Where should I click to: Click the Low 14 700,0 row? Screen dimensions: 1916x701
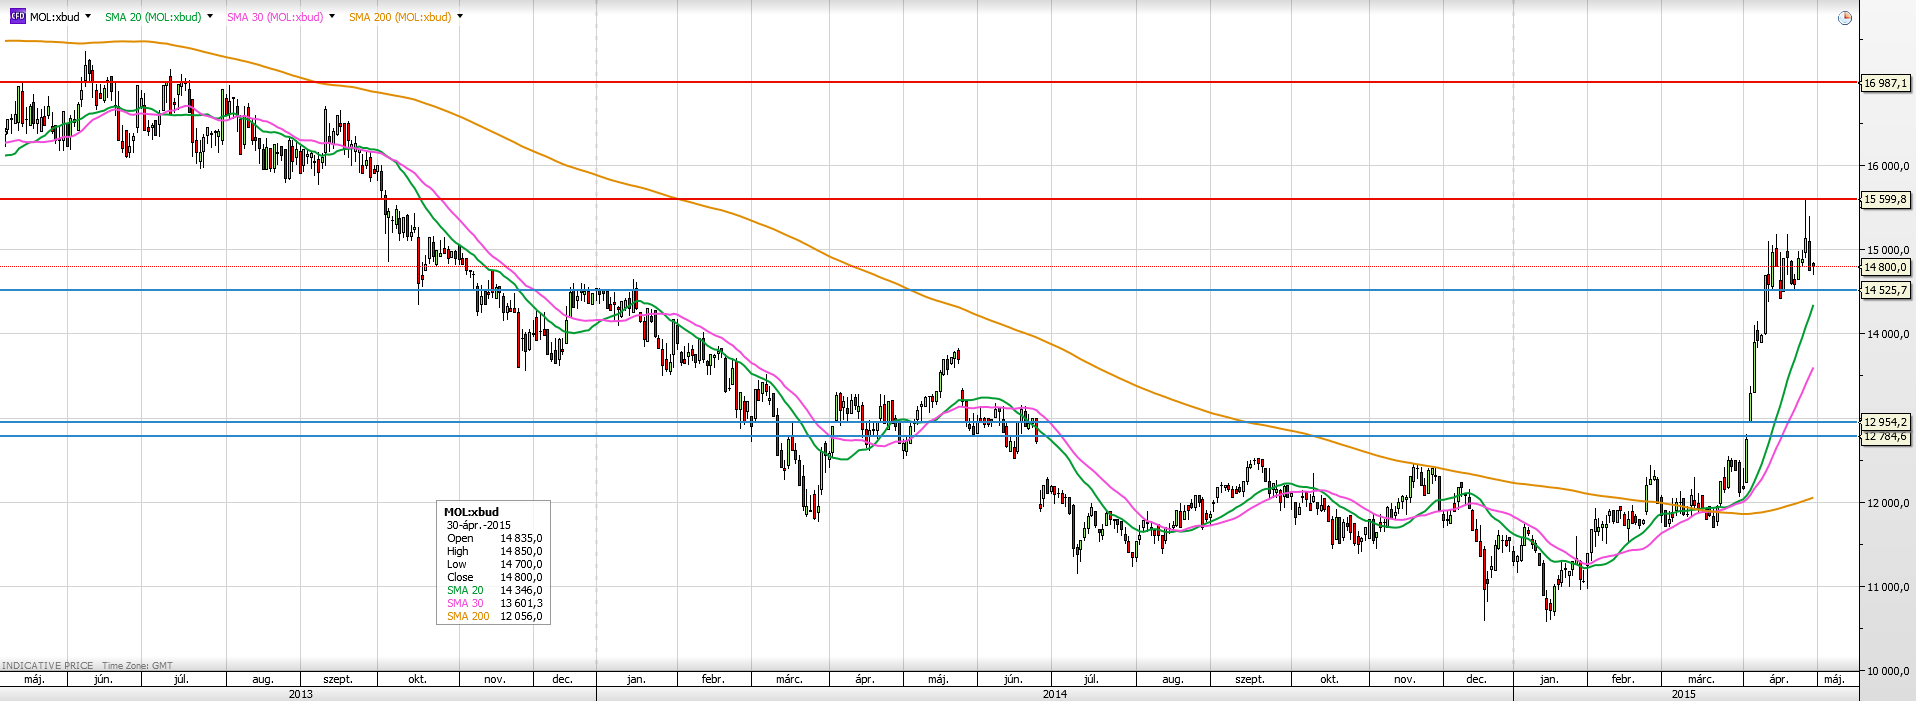[494, 564]
